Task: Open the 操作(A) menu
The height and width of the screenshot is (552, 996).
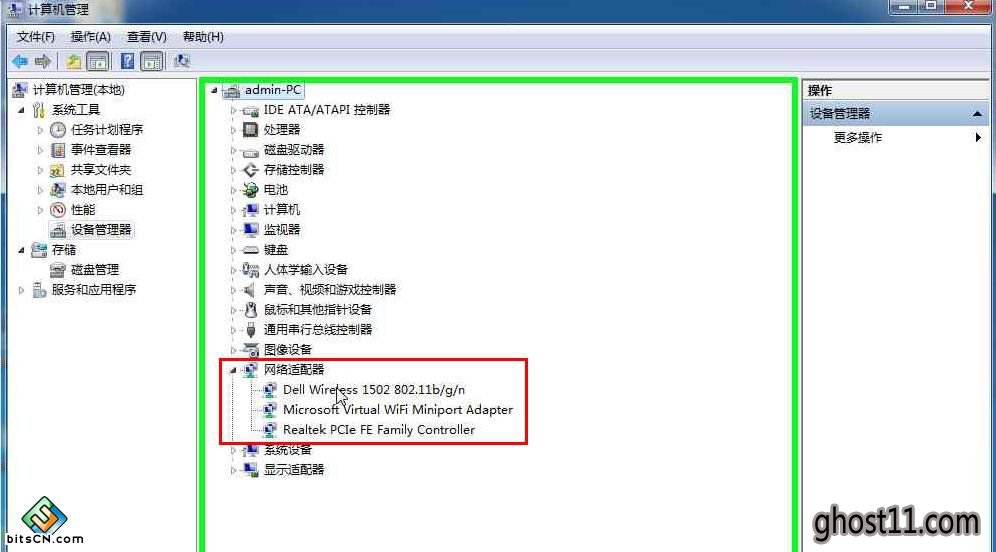Action: click(90, 37)
